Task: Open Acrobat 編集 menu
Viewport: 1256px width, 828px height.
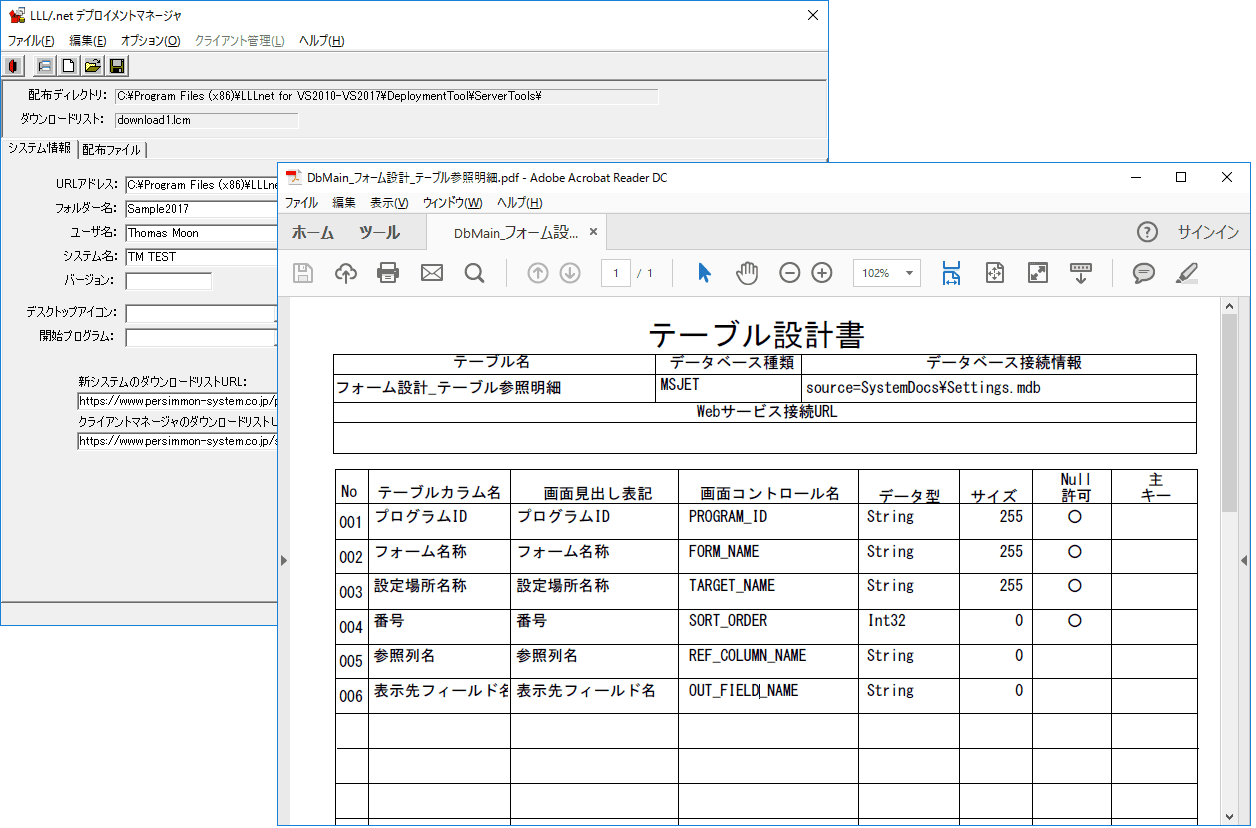Action: (344, 203)
